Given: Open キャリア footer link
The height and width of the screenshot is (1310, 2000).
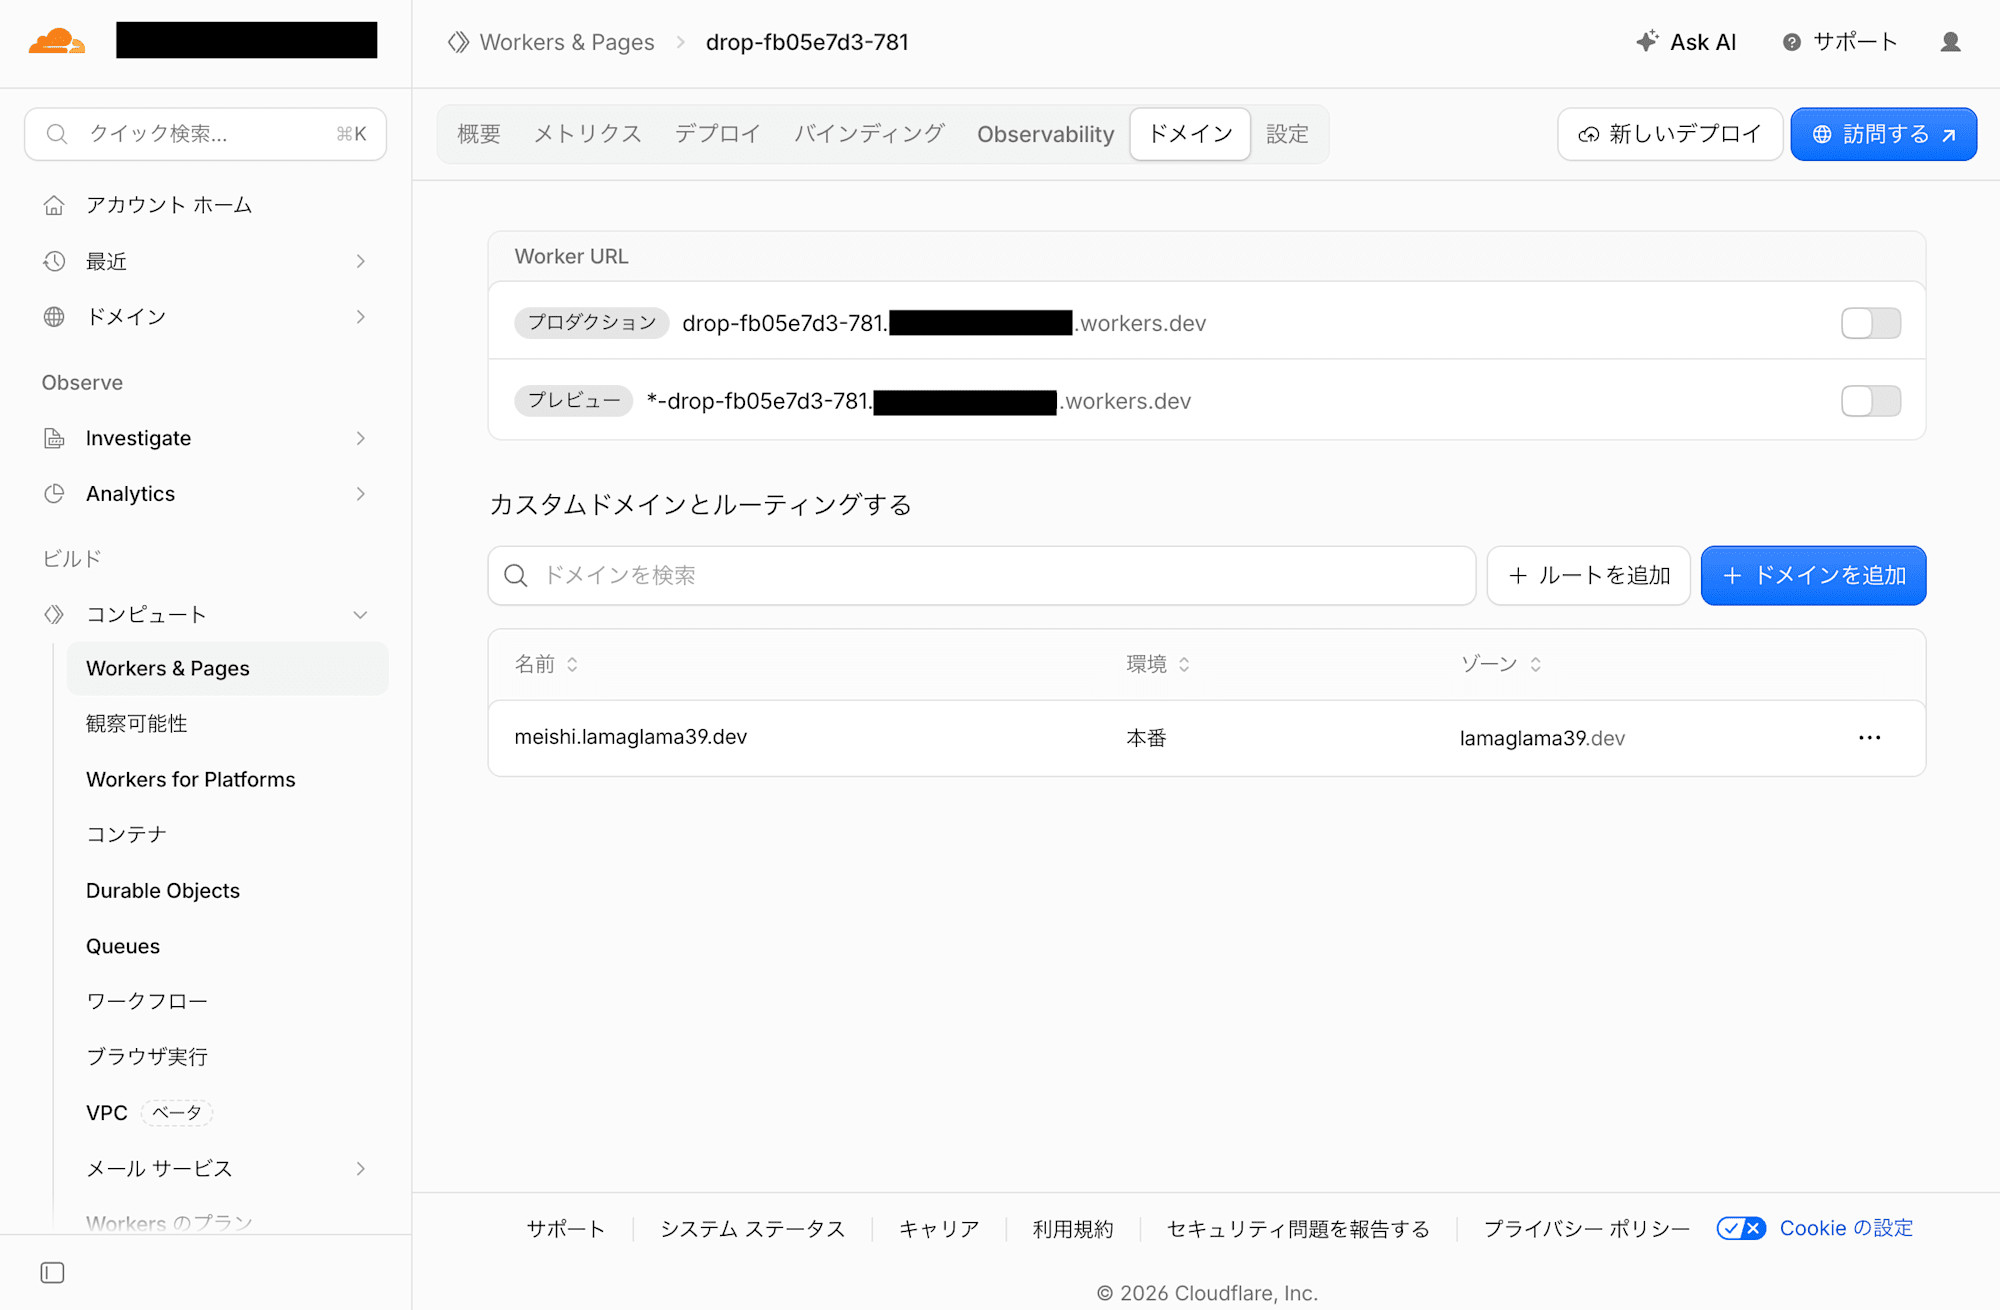Looking at the screenshot, I should 939,1229.
